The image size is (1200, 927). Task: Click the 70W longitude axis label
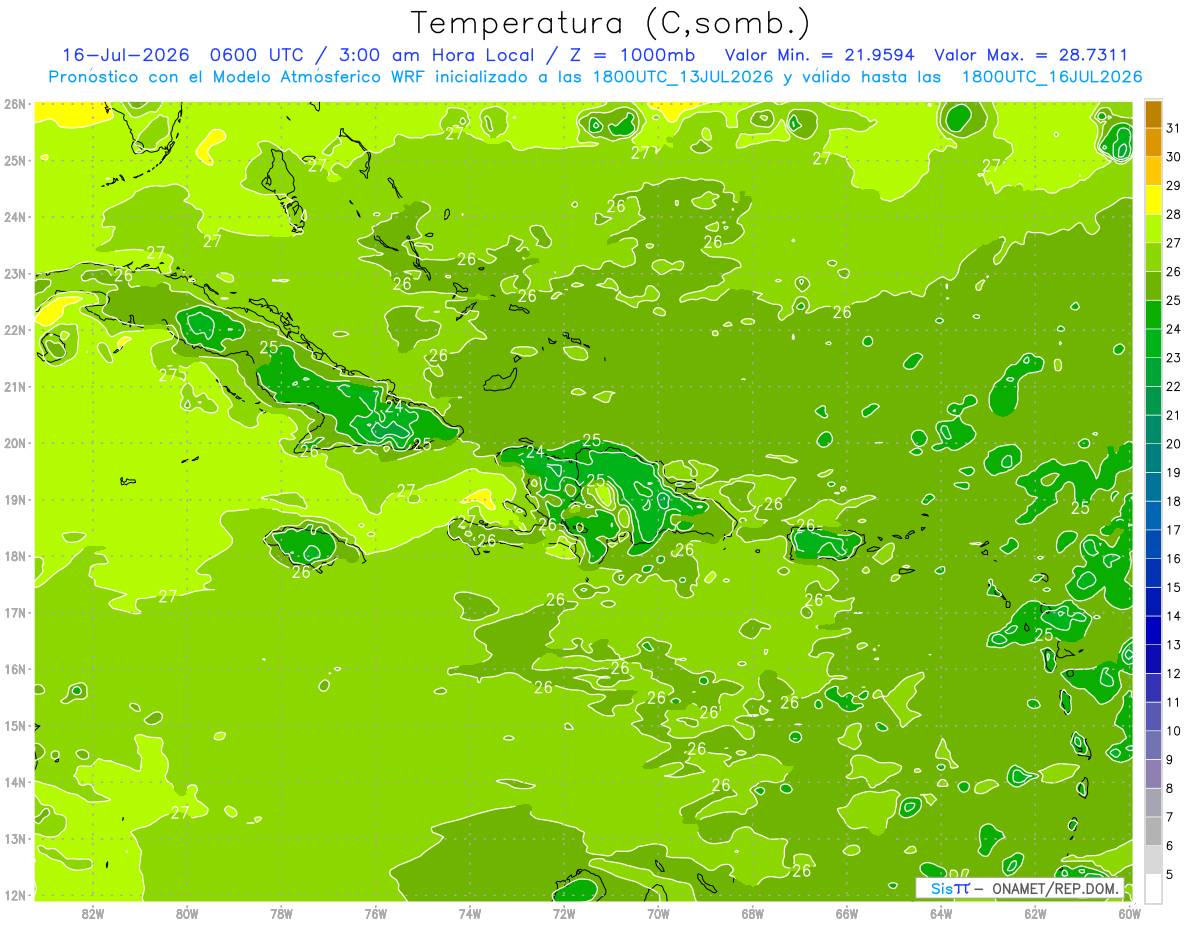coord(658,913)
